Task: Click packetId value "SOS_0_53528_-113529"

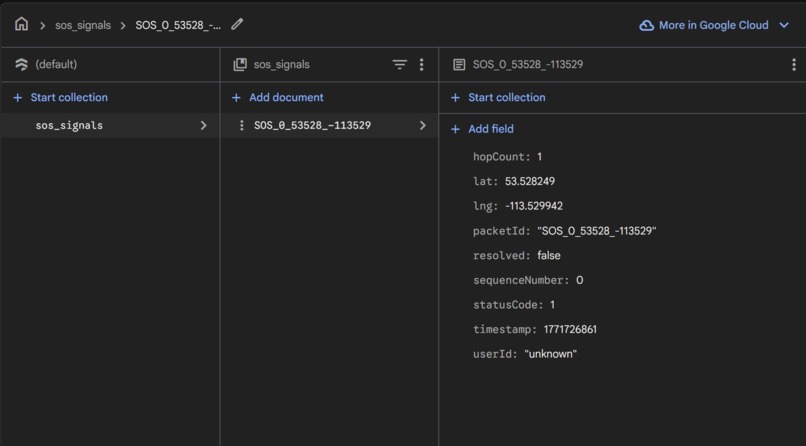Action: pos(596,231)
